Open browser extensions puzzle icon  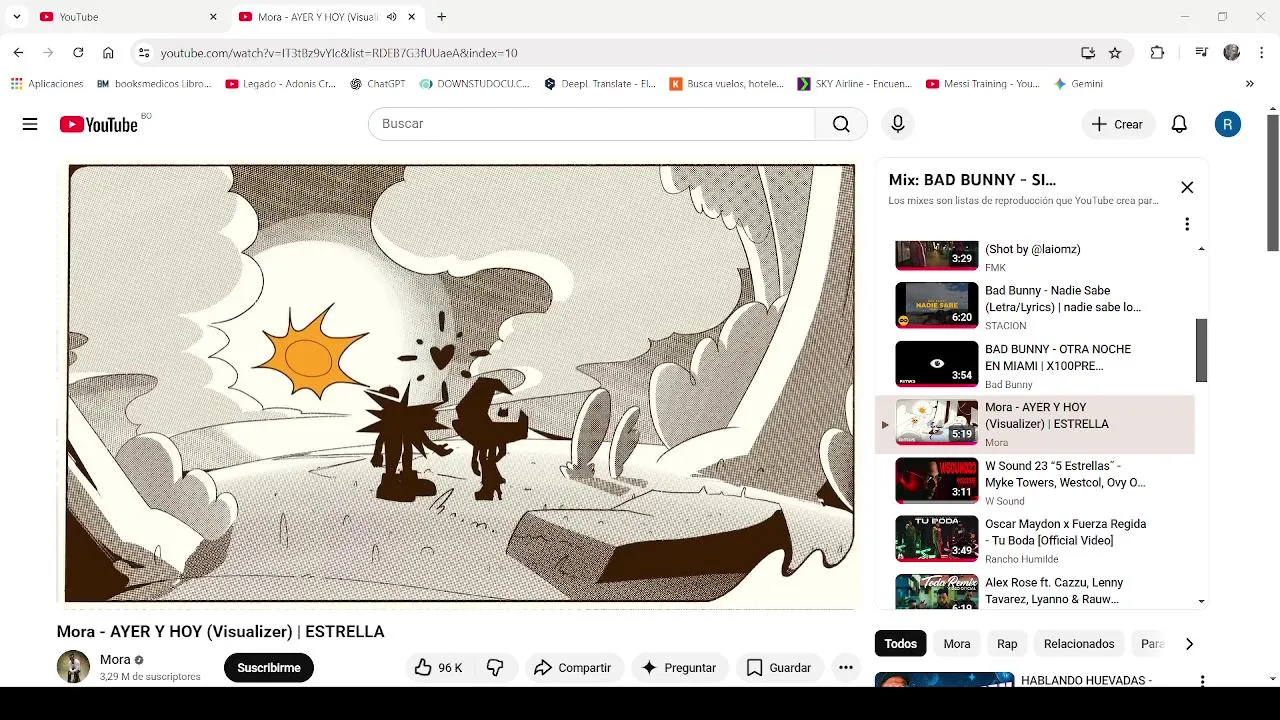click(1157, 53)
